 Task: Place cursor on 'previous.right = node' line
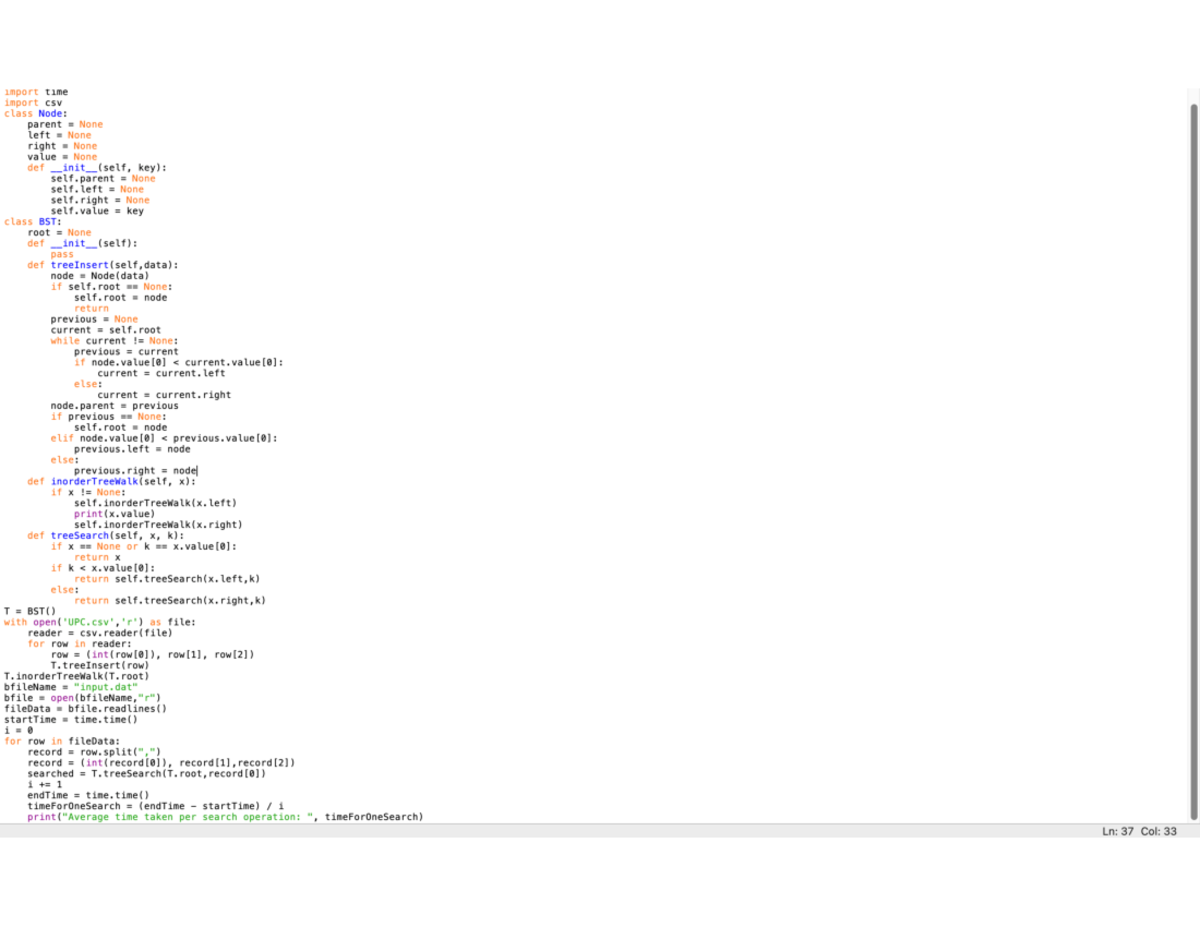pyautogui.click(x=135, y=470)
